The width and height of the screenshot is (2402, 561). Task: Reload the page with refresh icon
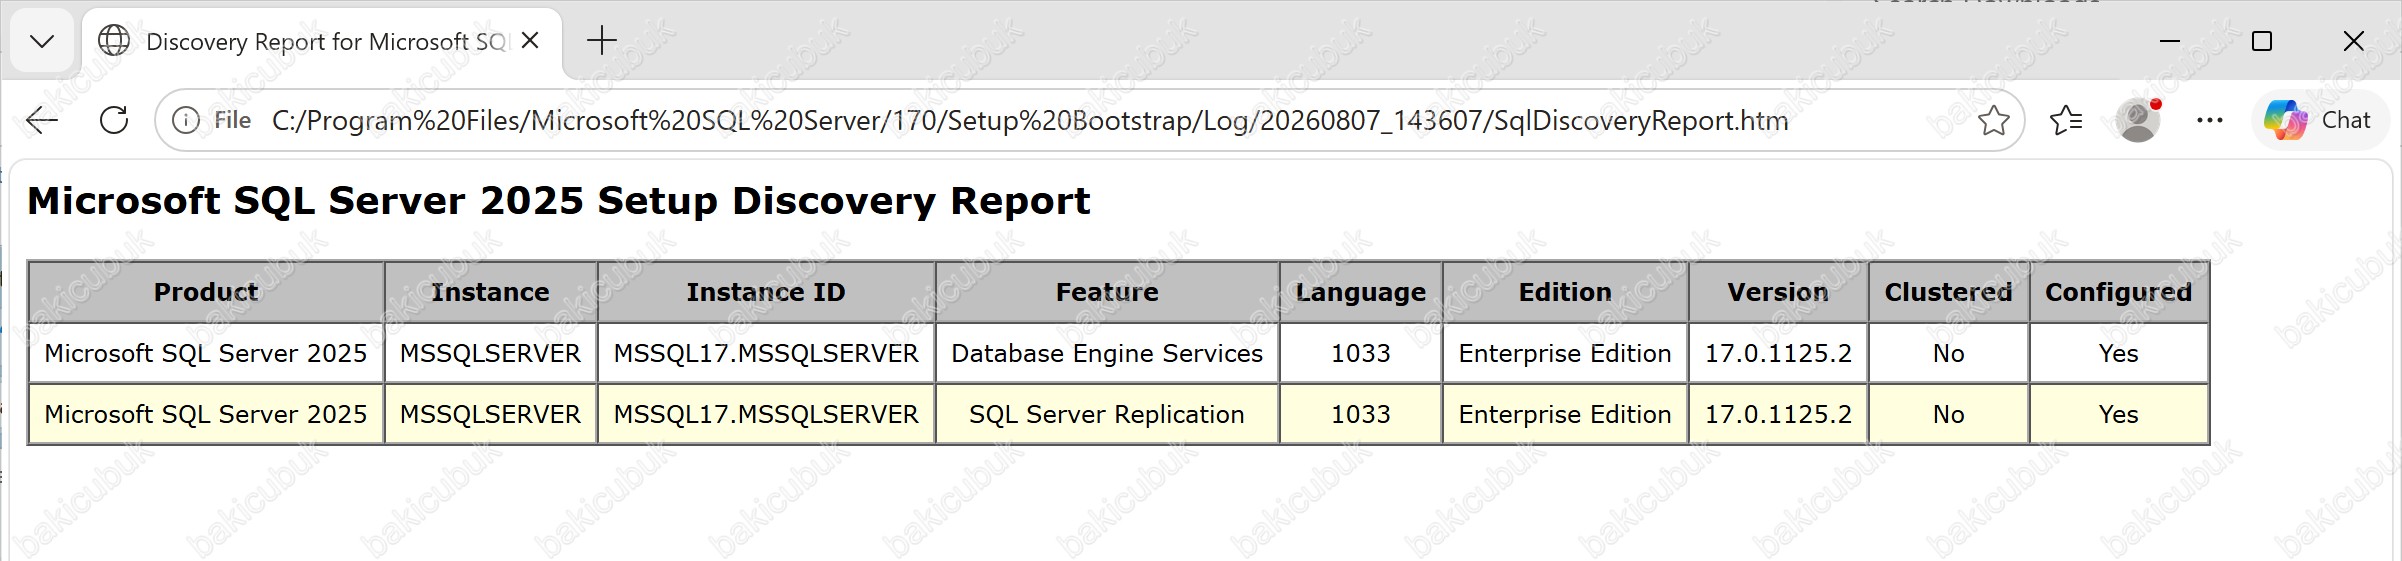114,121
